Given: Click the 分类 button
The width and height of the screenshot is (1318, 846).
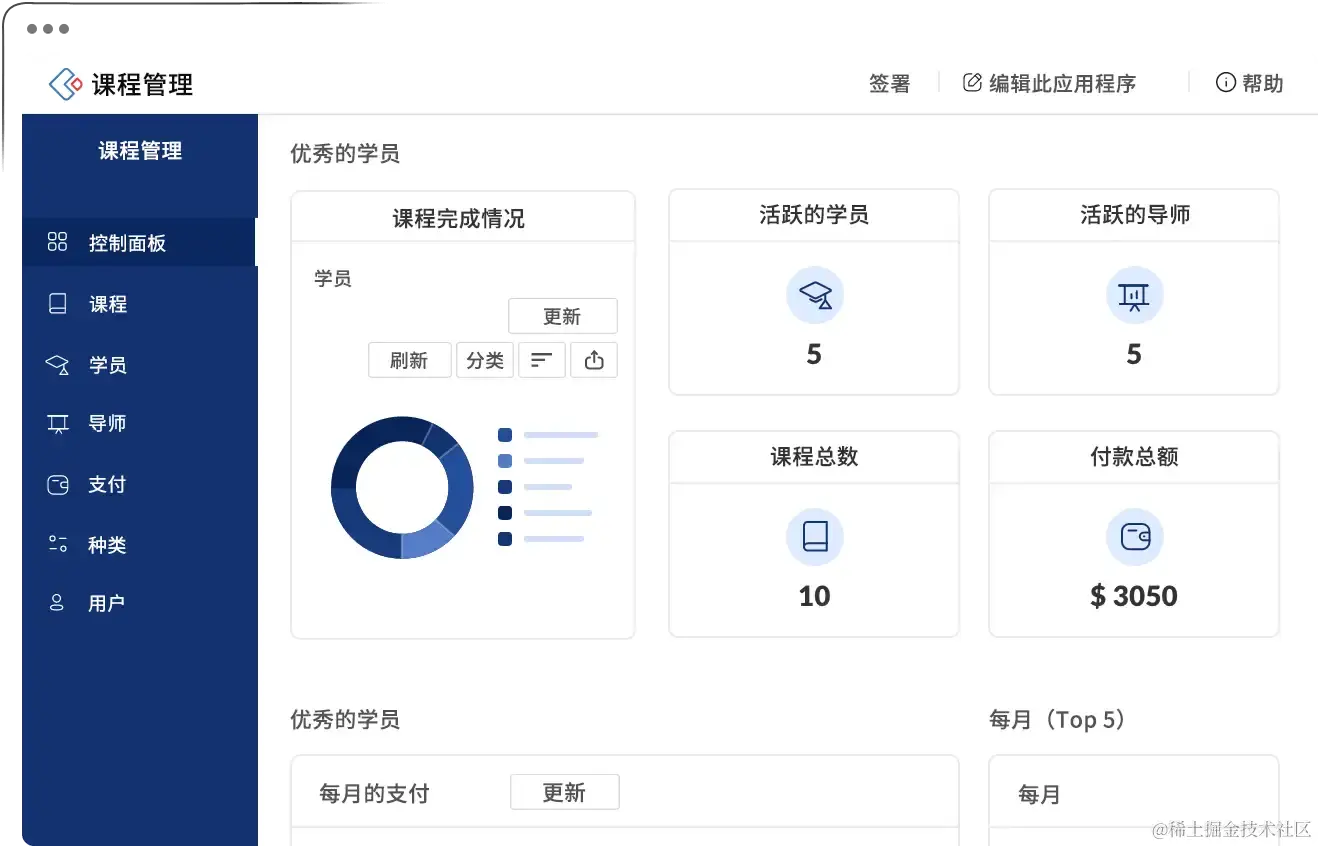Looking at the screenshot, I should coord(485,360).
